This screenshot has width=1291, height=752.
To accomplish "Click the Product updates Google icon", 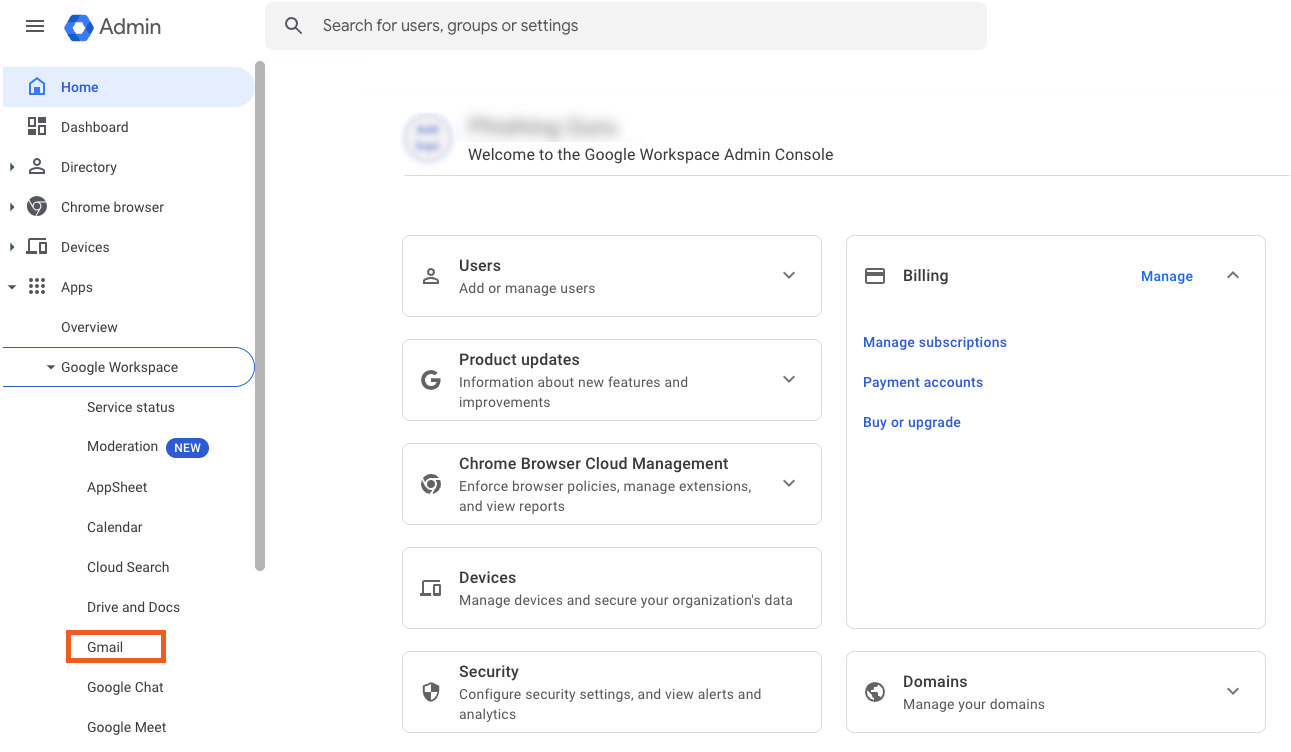I will pyautogui.click(x=431, y=380).
